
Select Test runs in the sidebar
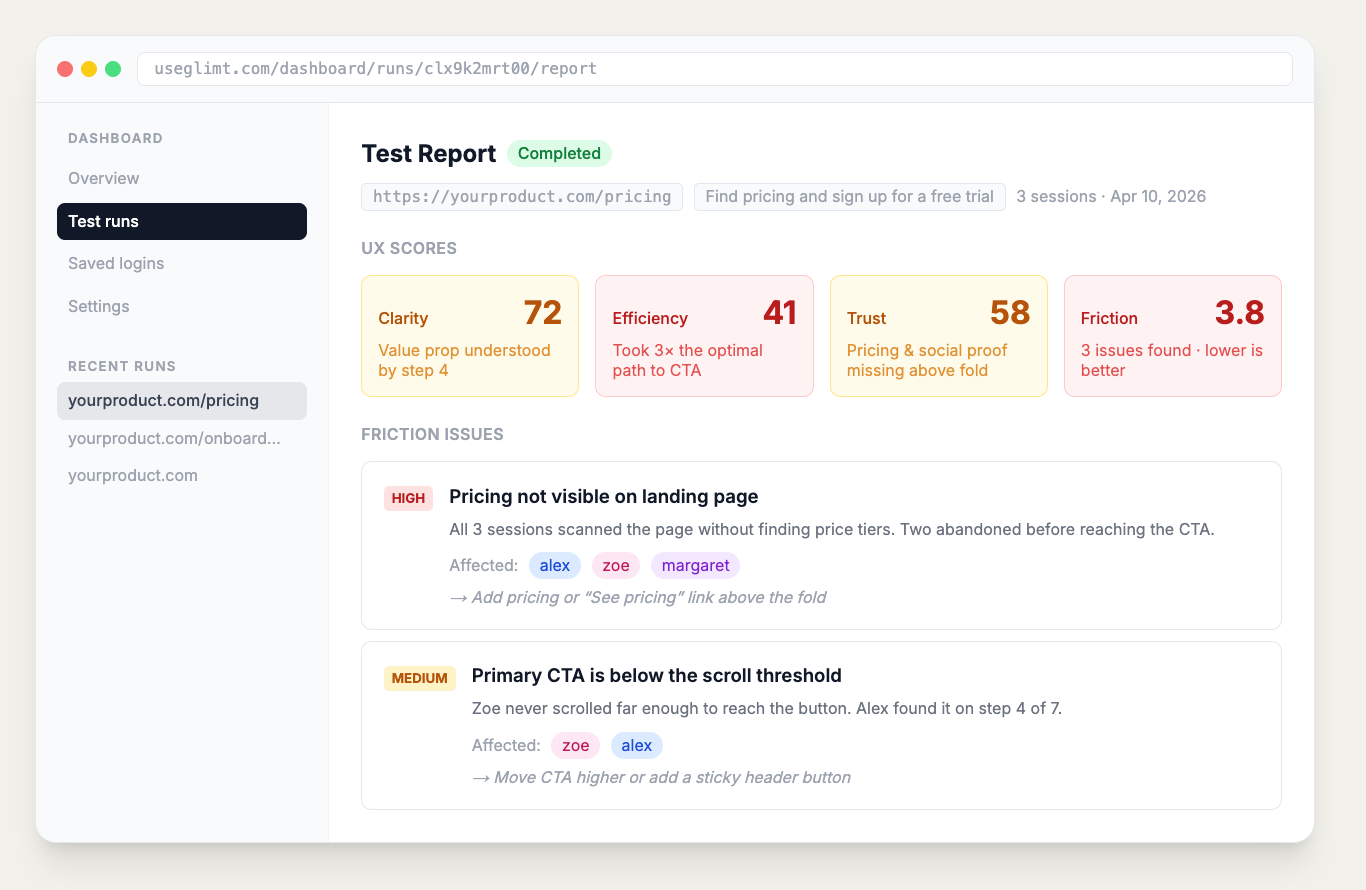pyautogui.click(x=181, y=221)
